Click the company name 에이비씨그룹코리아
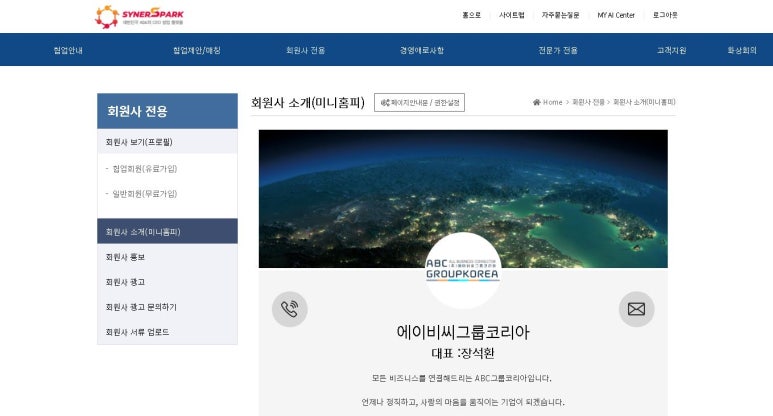Viewport: 773px width, 416px height. pos(463,332)
